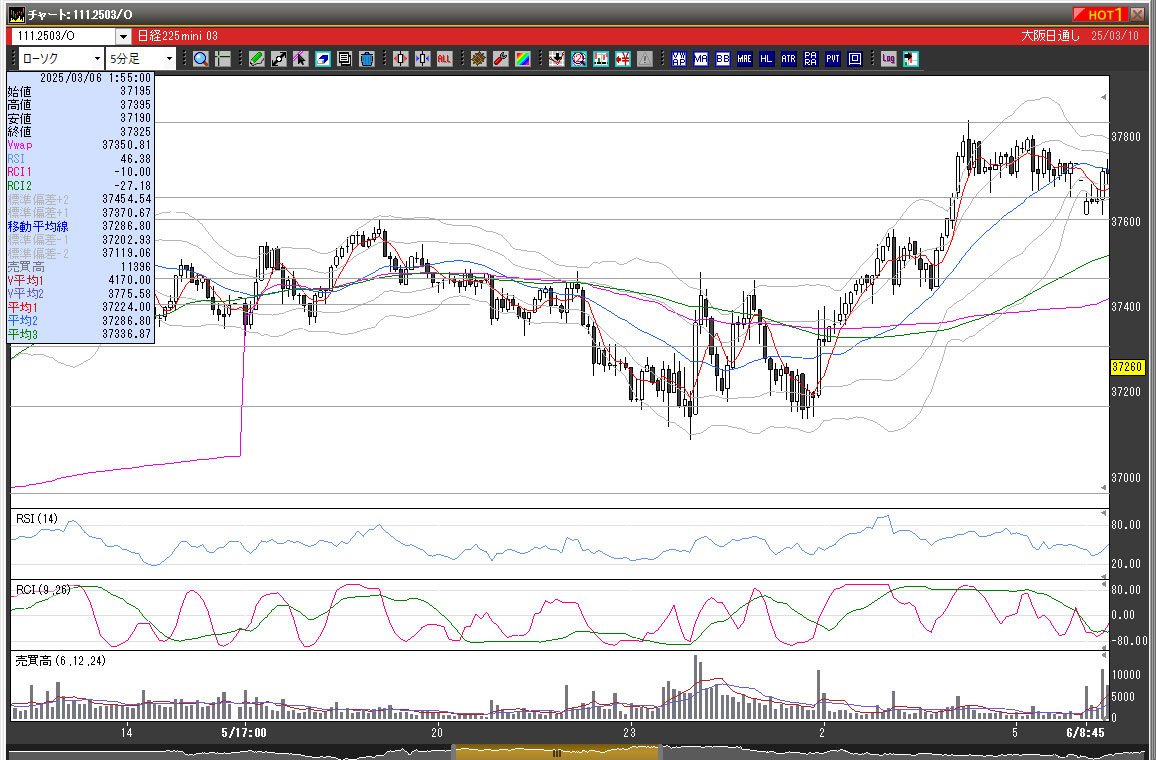
Task: Click the RCI1 value row
Action: (80, 172)
